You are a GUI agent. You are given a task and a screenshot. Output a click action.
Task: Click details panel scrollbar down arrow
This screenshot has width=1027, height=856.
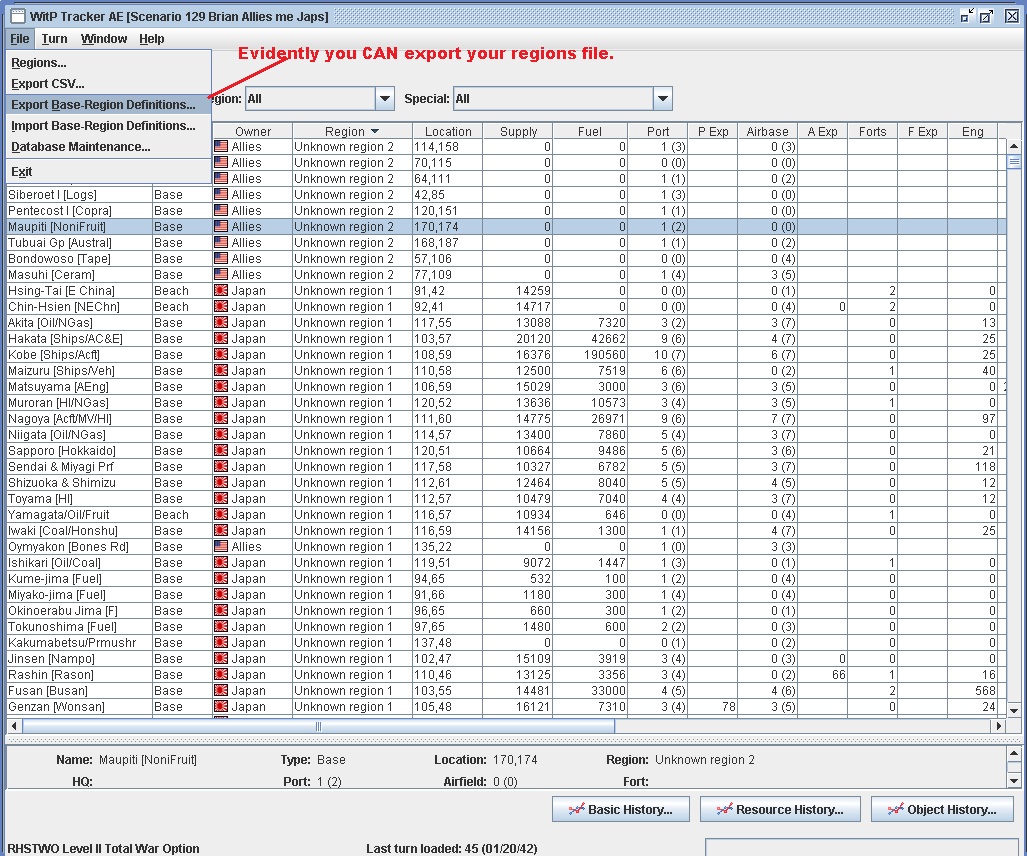click(x=1014, y=781)
